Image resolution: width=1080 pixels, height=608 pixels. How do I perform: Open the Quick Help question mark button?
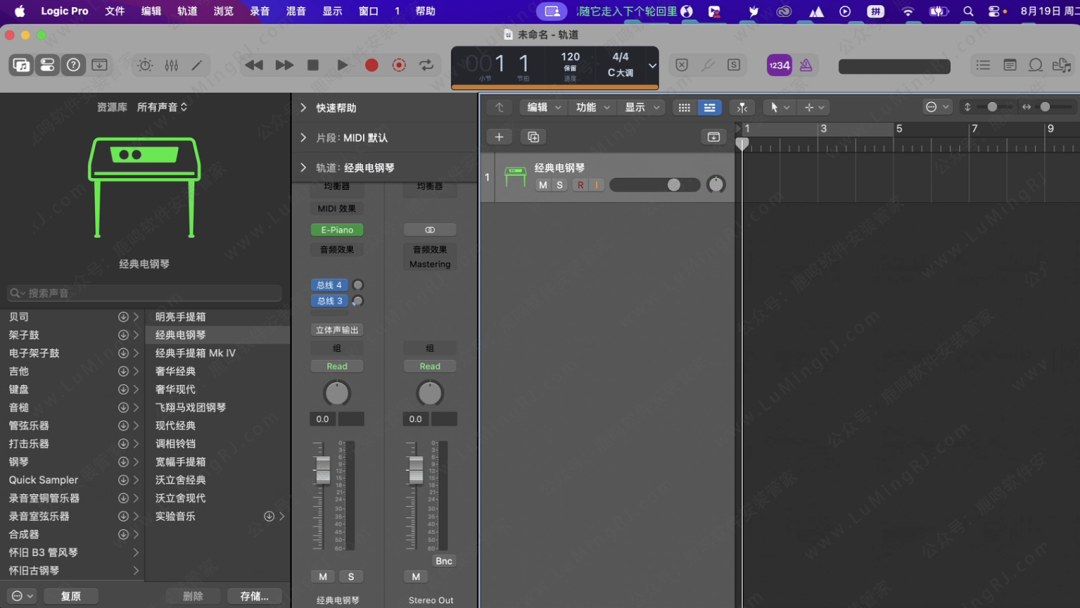click(73, 65)
